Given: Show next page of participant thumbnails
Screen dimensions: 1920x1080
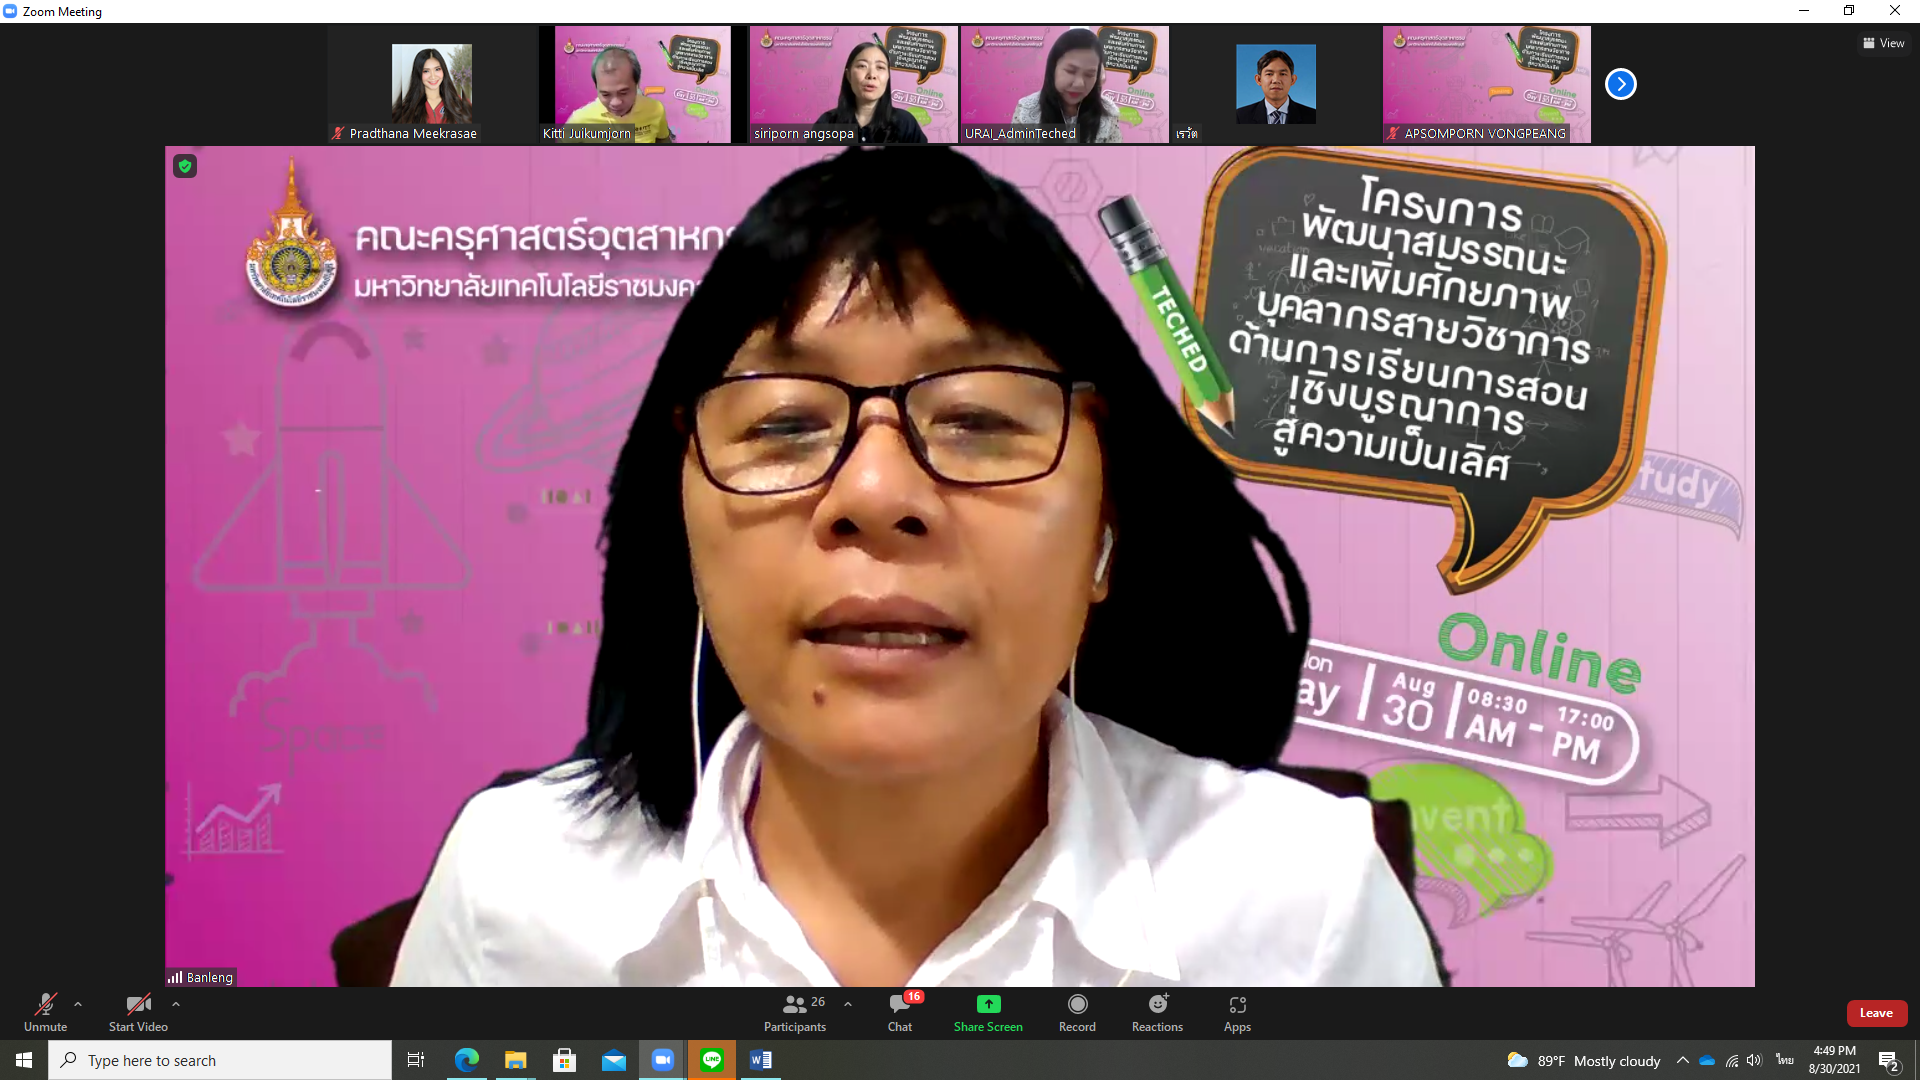Looking at the screenshot, I should point(1620,84).
